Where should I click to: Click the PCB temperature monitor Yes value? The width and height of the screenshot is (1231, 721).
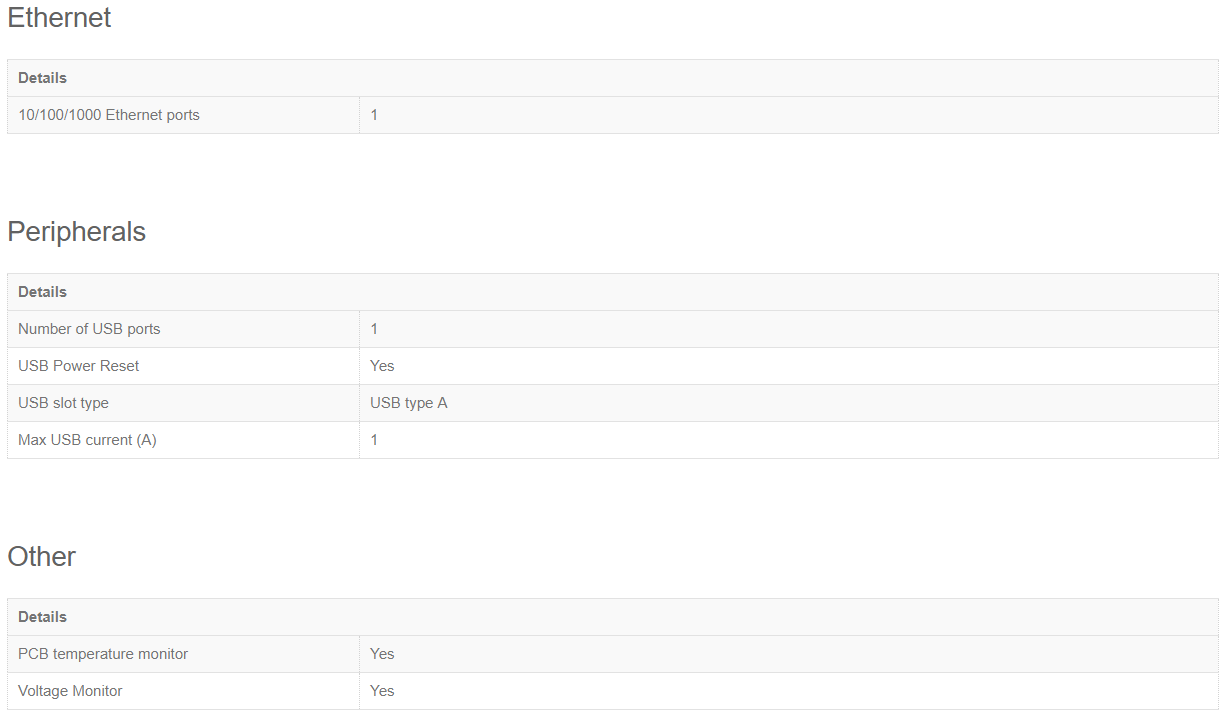(x=382, y=654)
